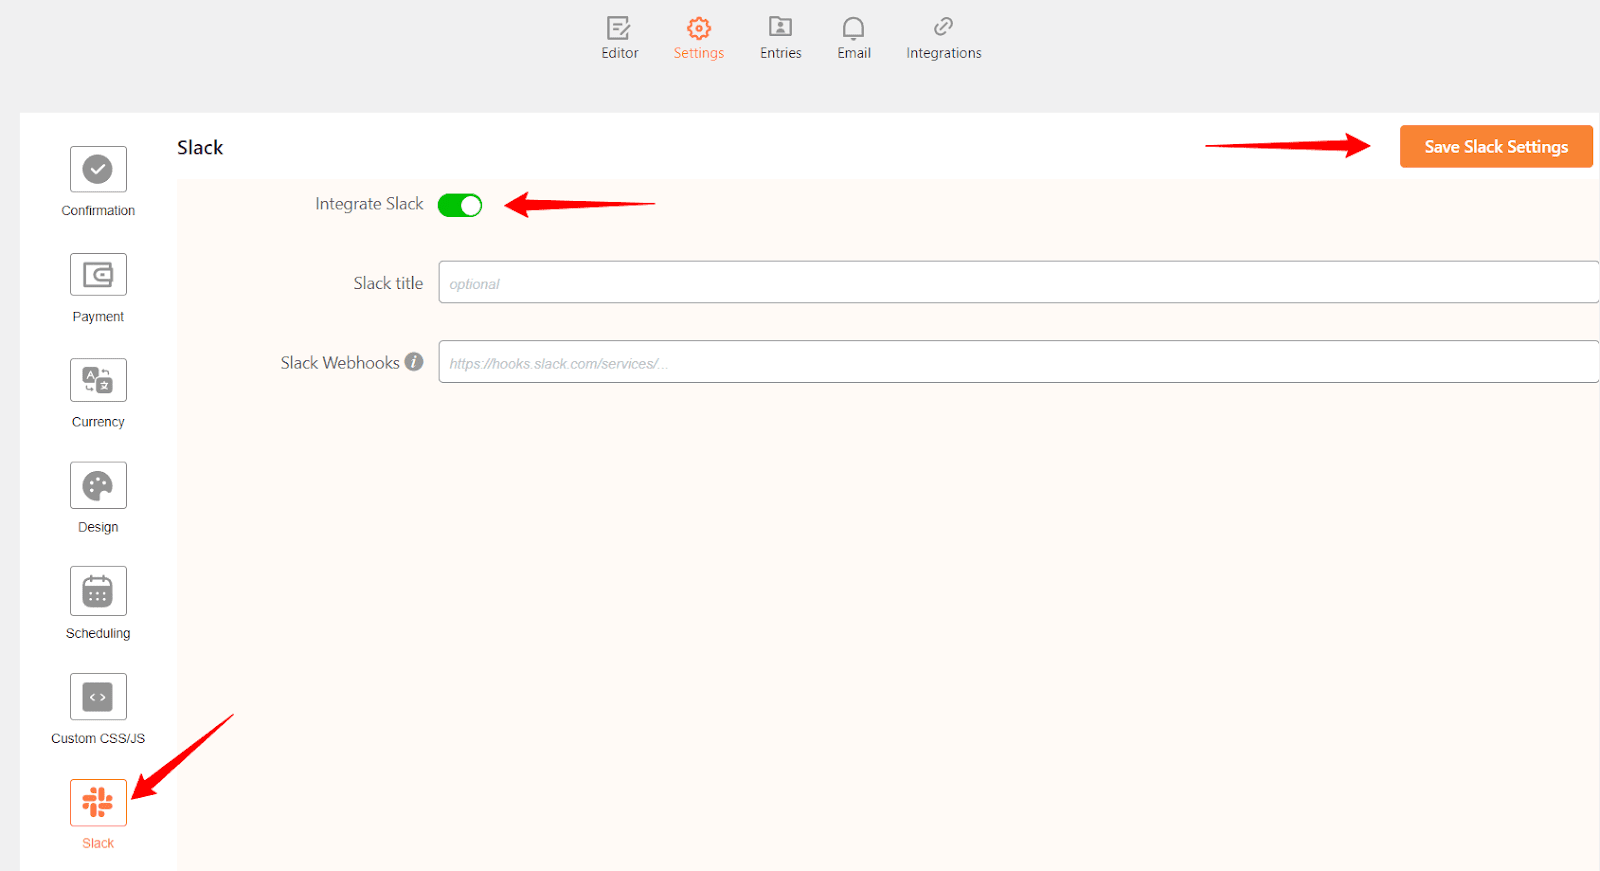Click the Settings tab label
1600x871 pixels.
[699, 53]
